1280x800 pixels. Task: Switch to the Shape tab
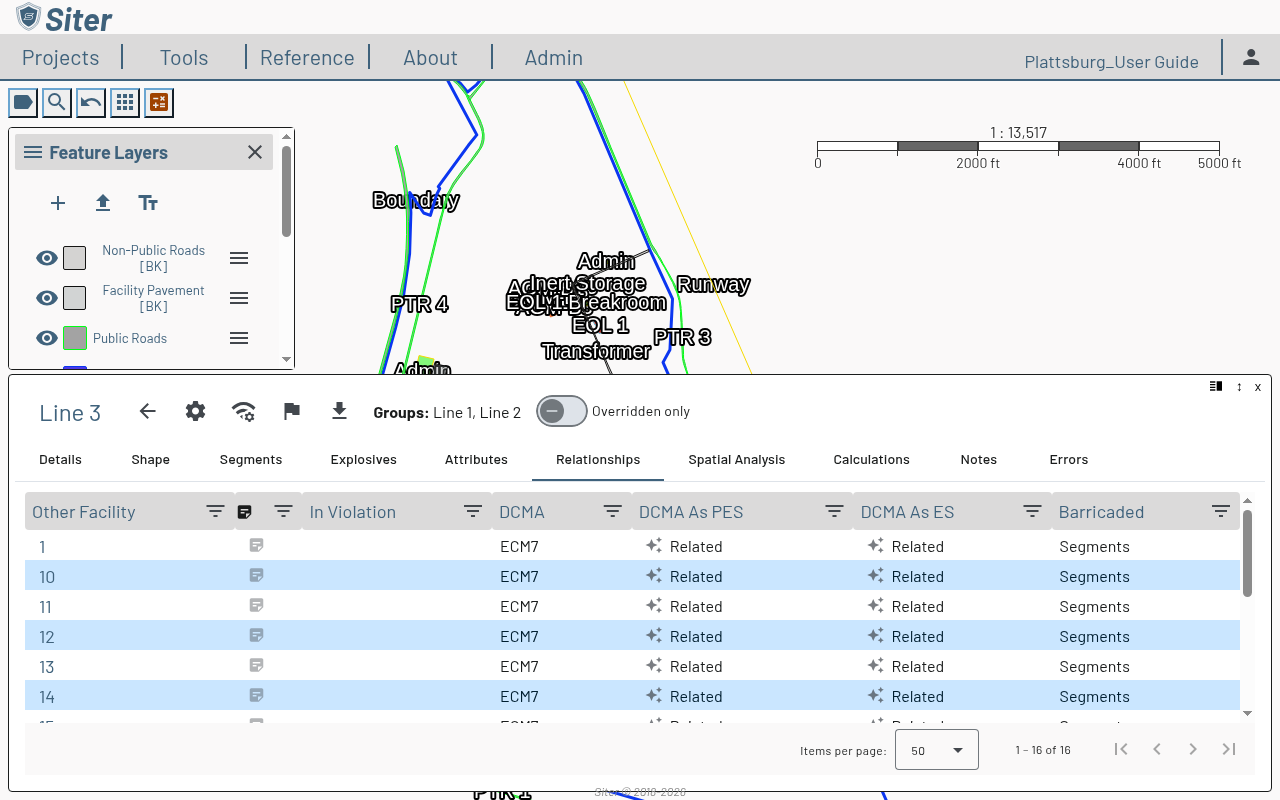[x=151, y=460]
